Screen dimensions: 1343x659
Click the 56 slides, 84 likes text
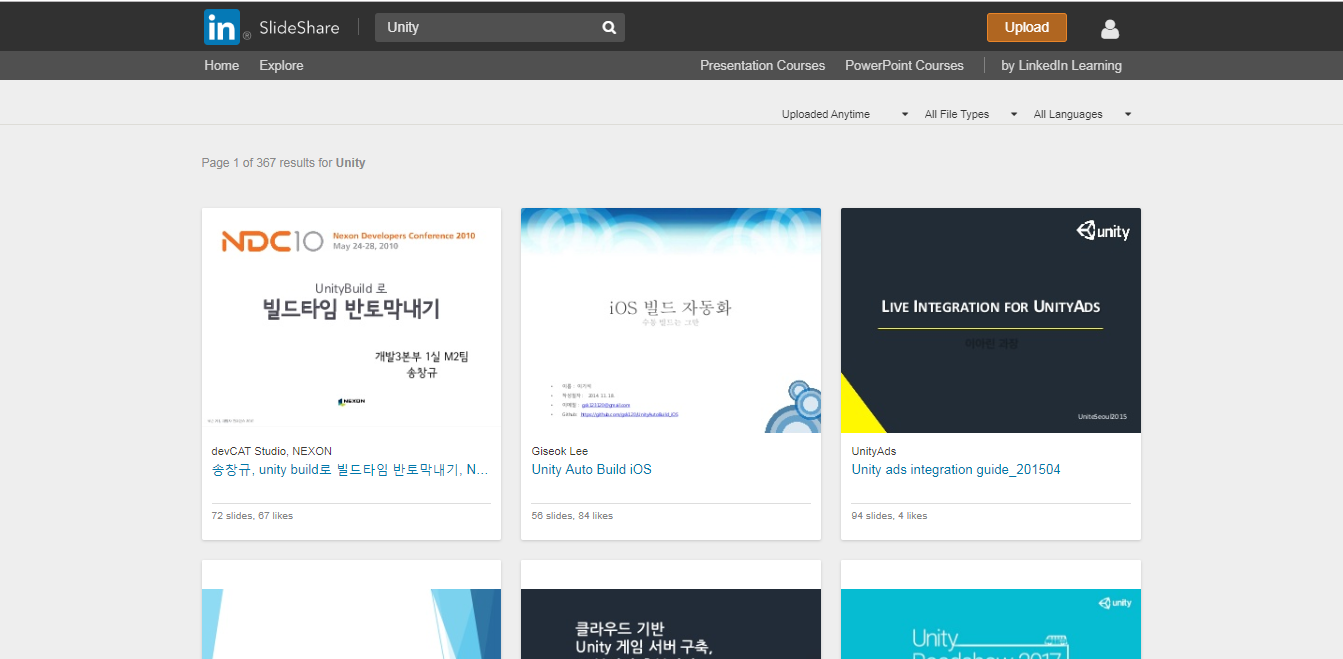pyautogui.click(x=572, y=516)
